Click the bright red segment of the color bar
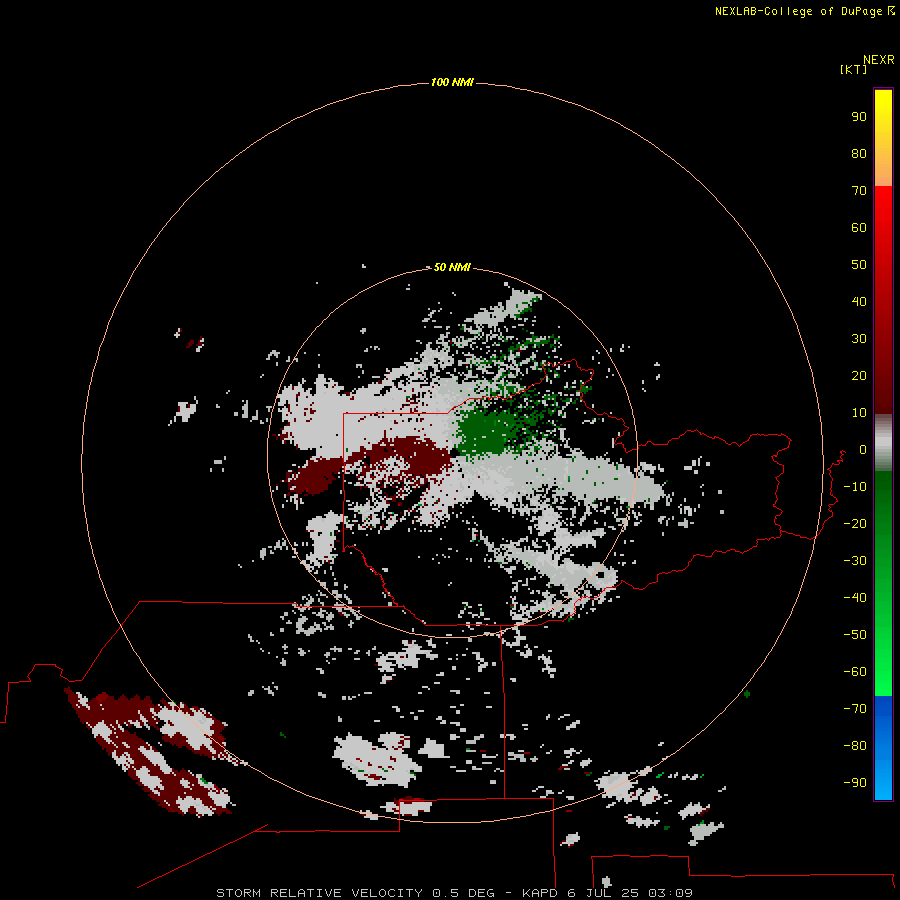This screenshot has width=900, height=900. [x=883, y=300]
